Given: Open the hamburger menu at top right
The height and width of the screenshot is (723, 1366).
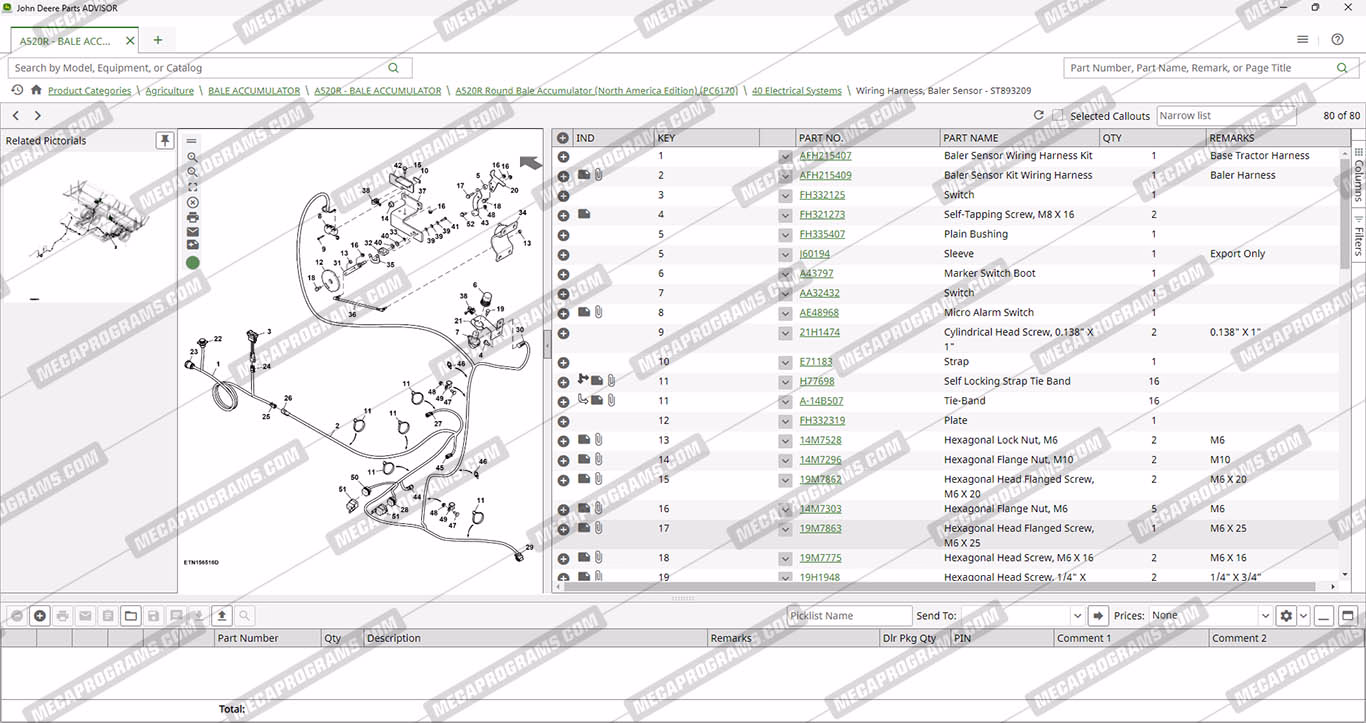Looking at the screenshot, I should [x=1302, y=40].
